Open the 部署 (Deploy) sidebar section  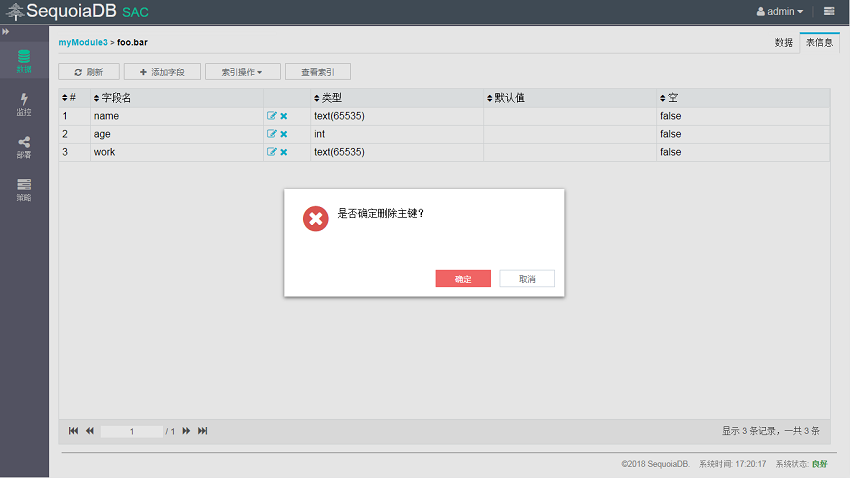[23, 147]
